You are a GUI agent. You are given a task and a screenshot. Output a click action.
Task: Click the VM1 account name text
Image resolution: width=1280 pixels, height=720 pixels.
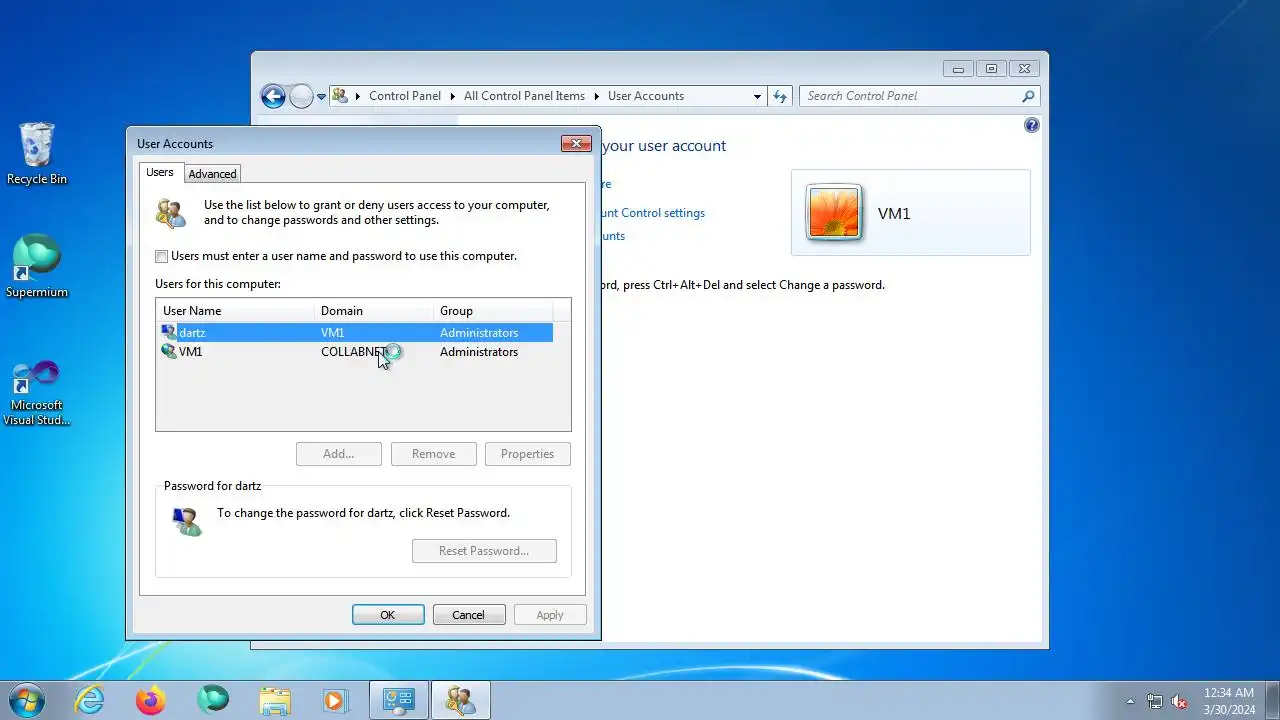click(894, 214)
